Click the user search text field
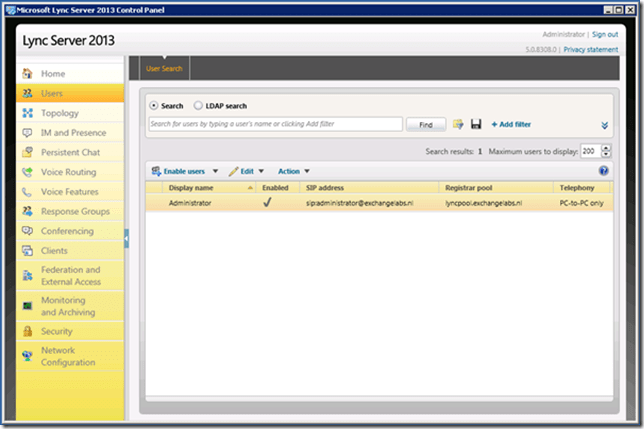The height and width of the screenshot is (429, 644). click(275, 124)
